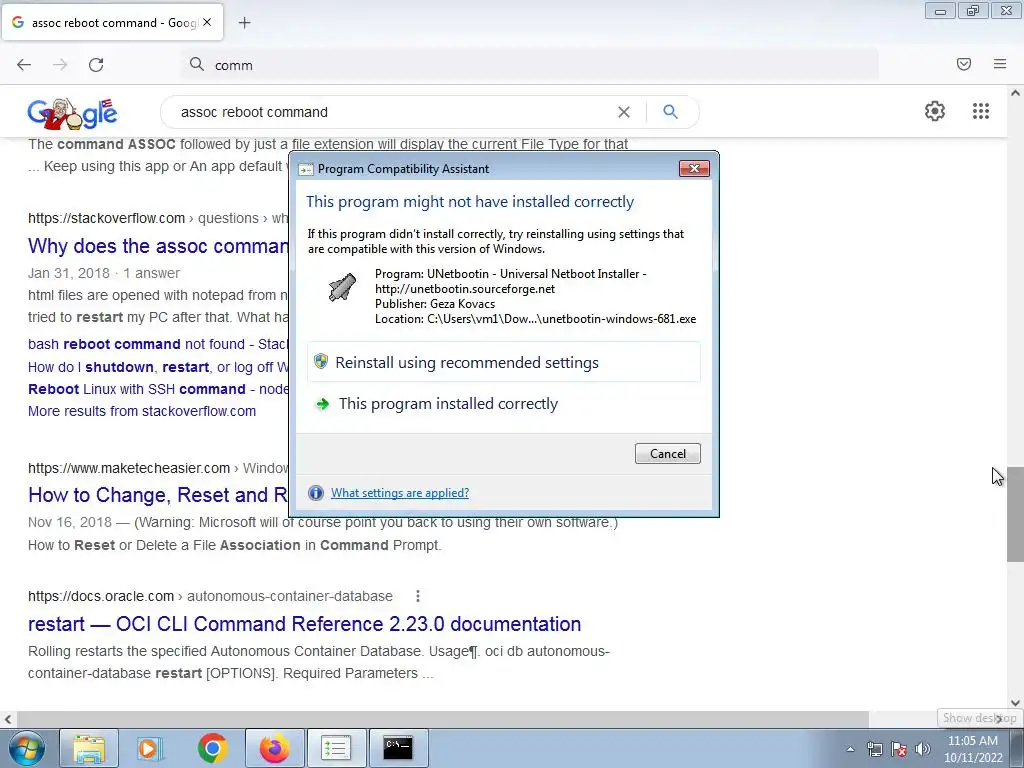Viewport: 1024px width, 768px height.
Task: Click the UNetbootin program icon
Action: [x=342, y=287]
